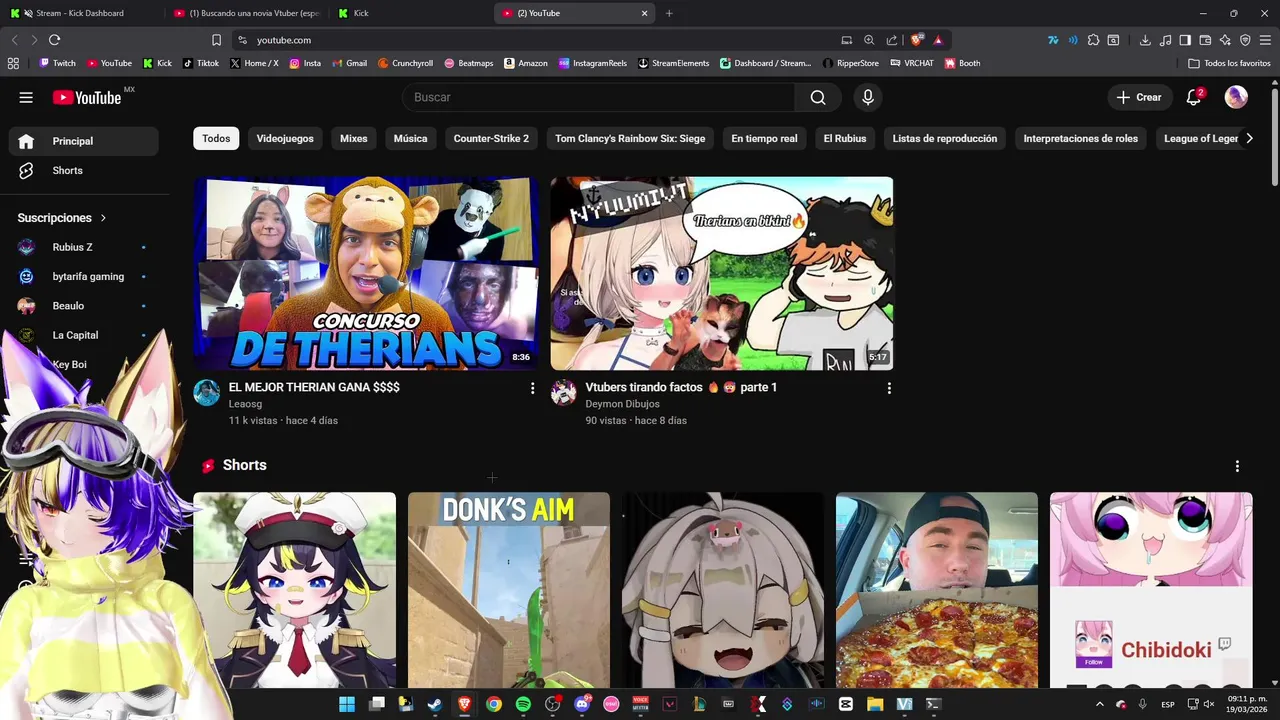Click the Leaosg channel avatar

[206, 392]
